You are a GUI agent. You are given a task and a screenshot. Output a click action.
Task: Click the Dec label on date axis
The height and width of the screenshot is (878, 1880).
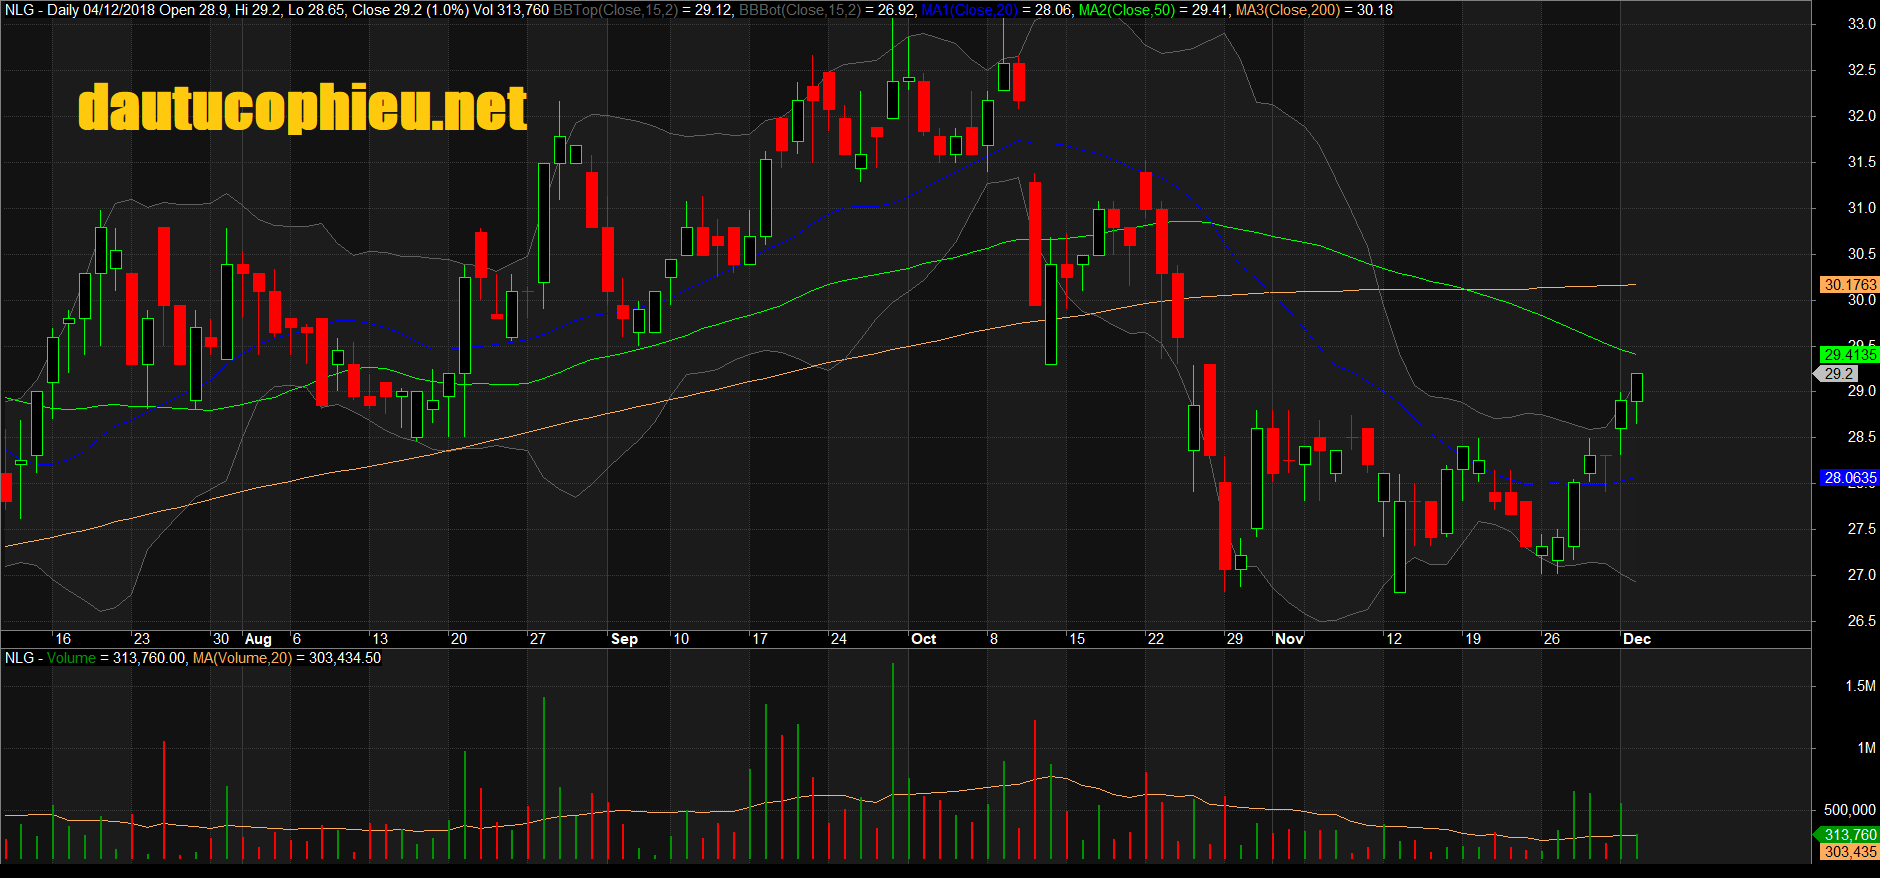tap(1636, 639)
